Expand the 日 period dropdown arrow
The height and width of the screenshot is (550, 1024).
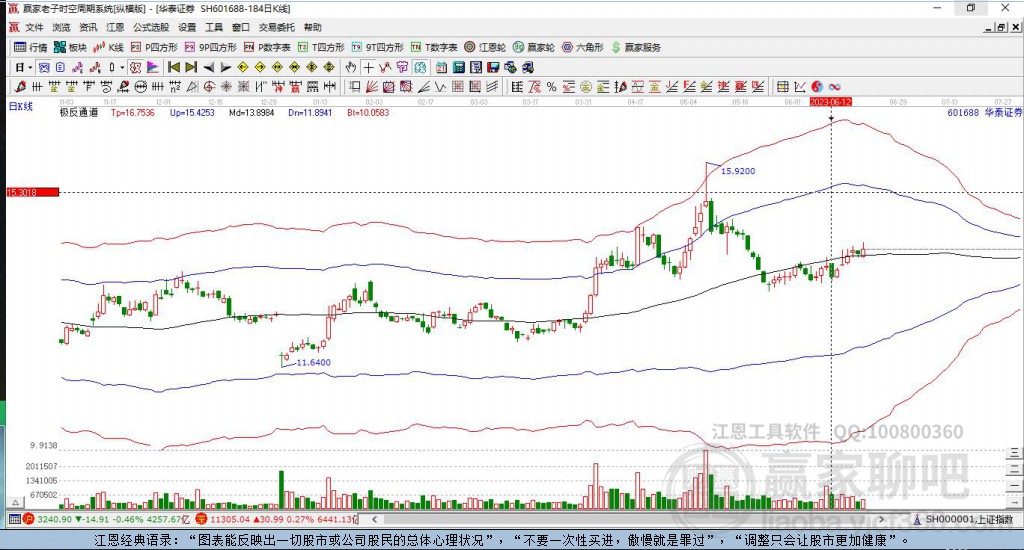click(x=30, y=67)
